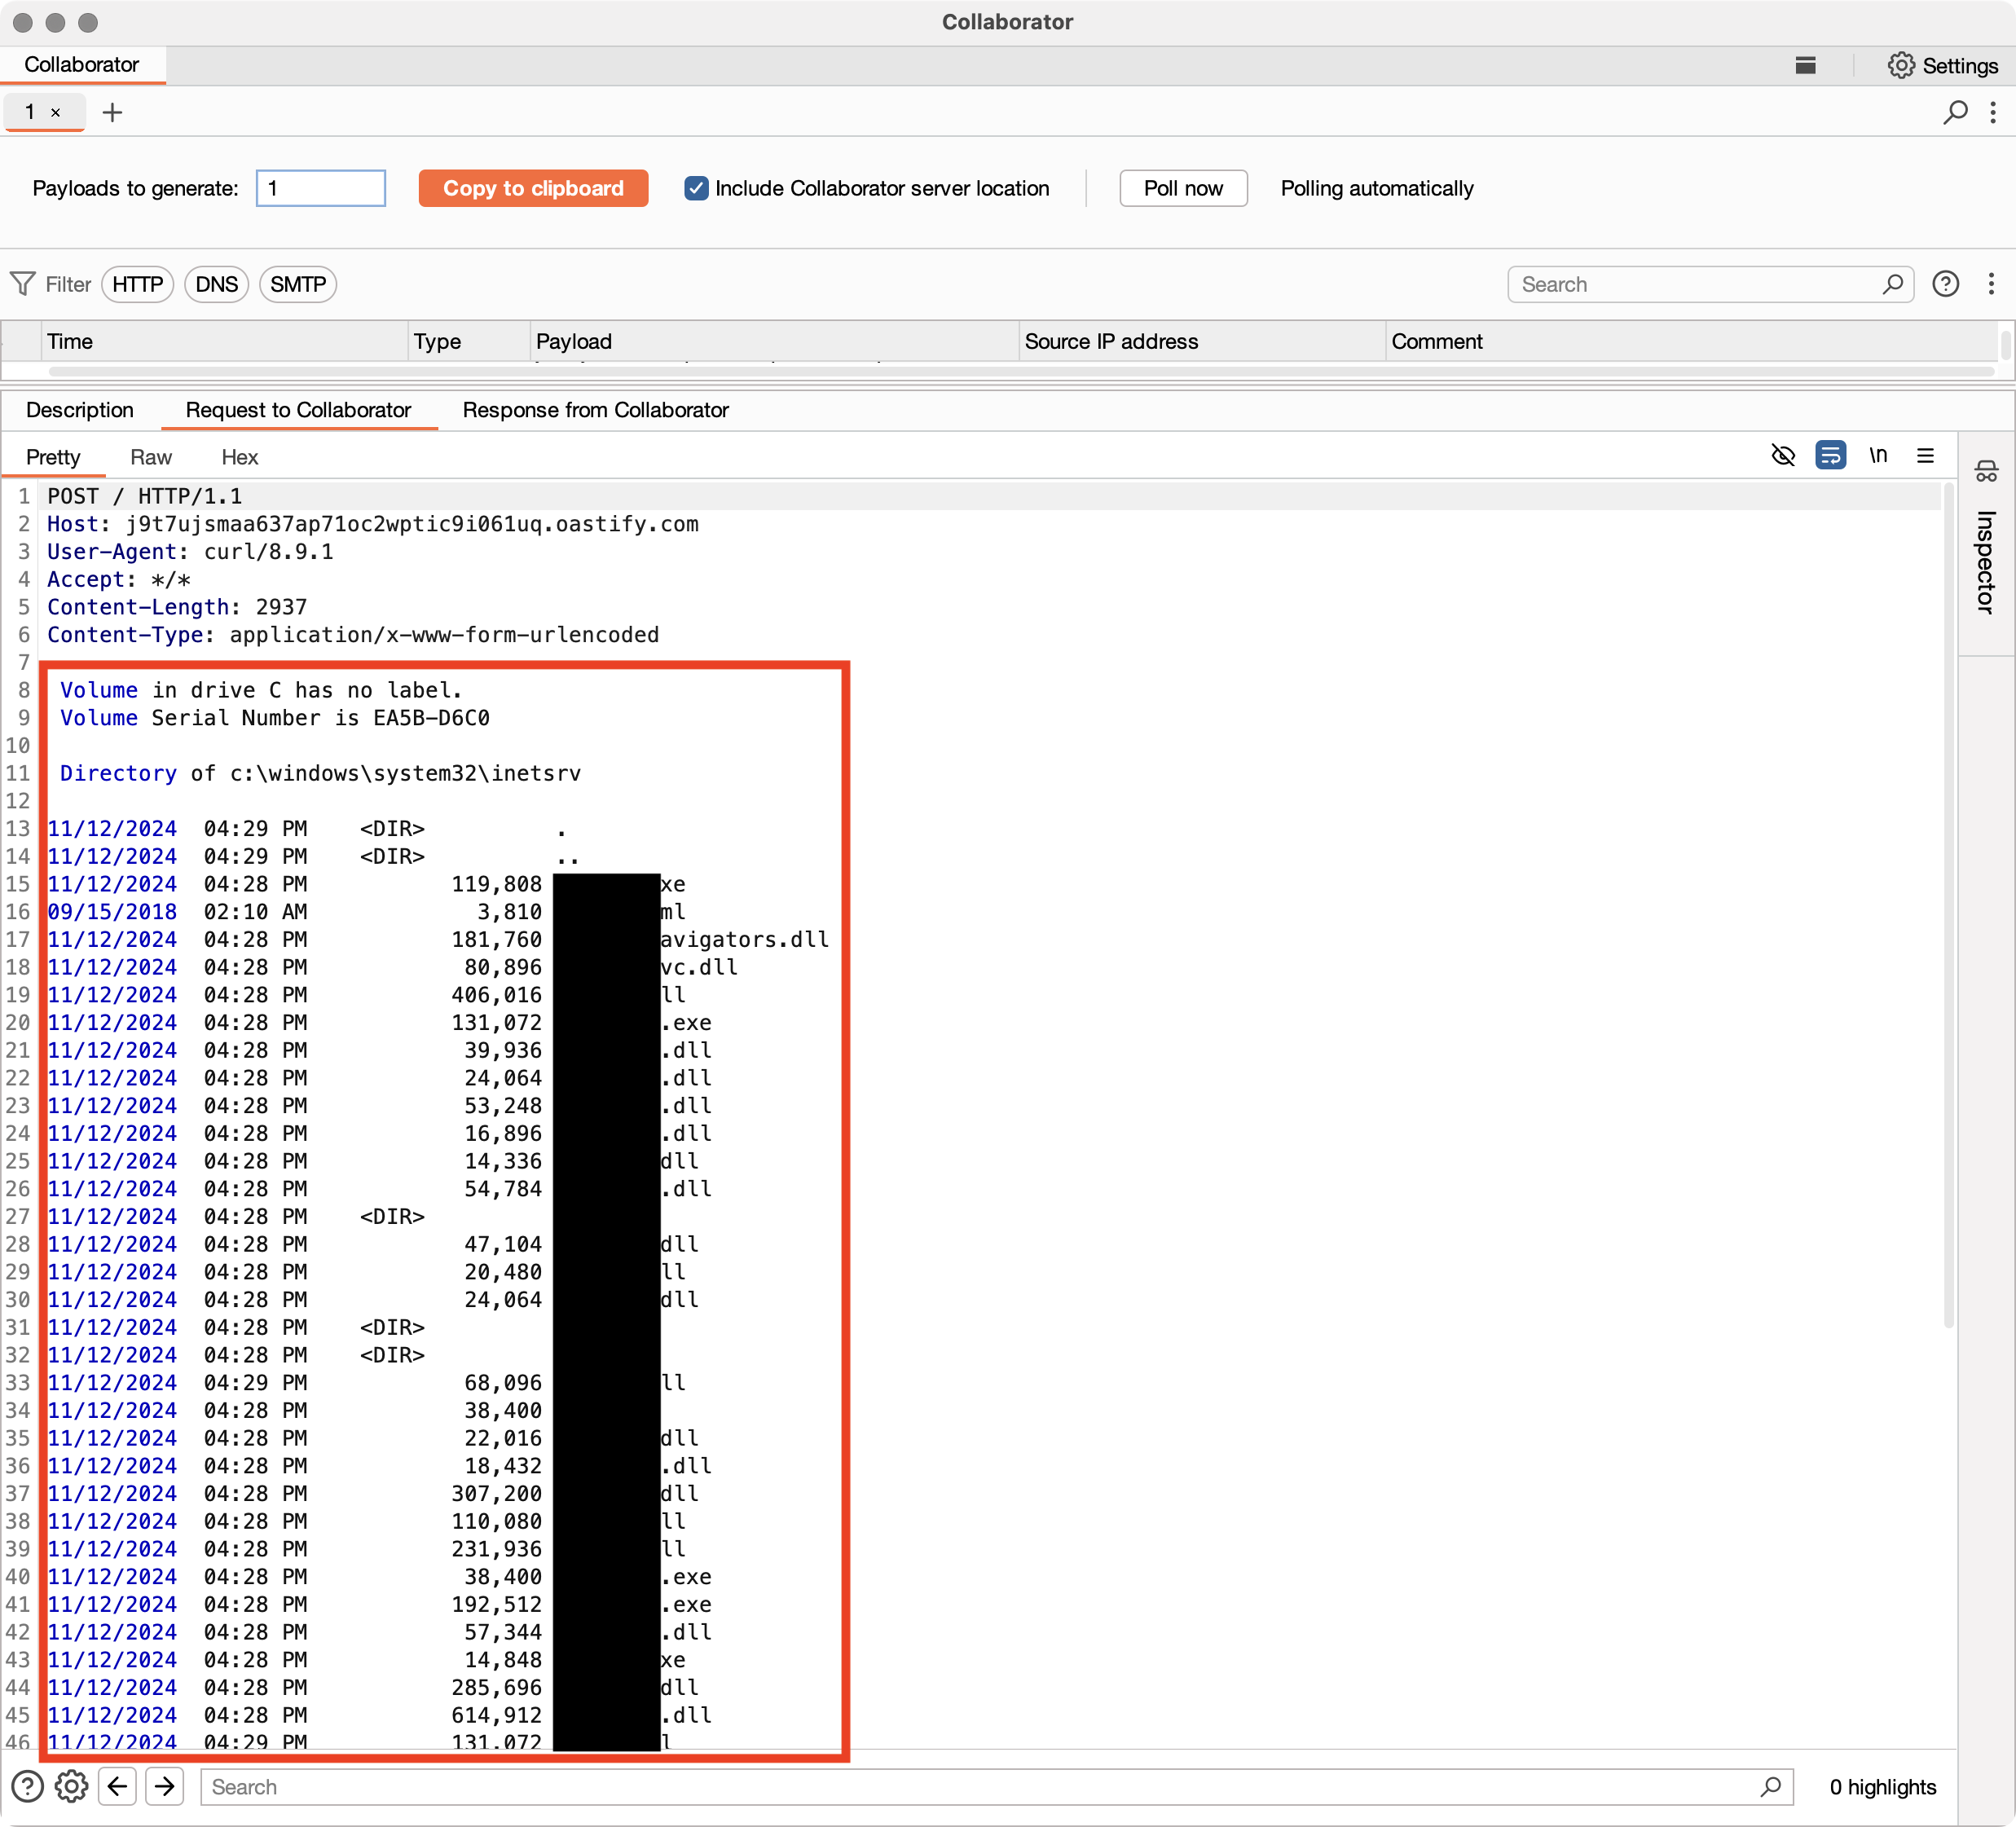Click the vertical Inspector label
This screenshot has width=2016, height=1827.
[x=1986, y=562]
